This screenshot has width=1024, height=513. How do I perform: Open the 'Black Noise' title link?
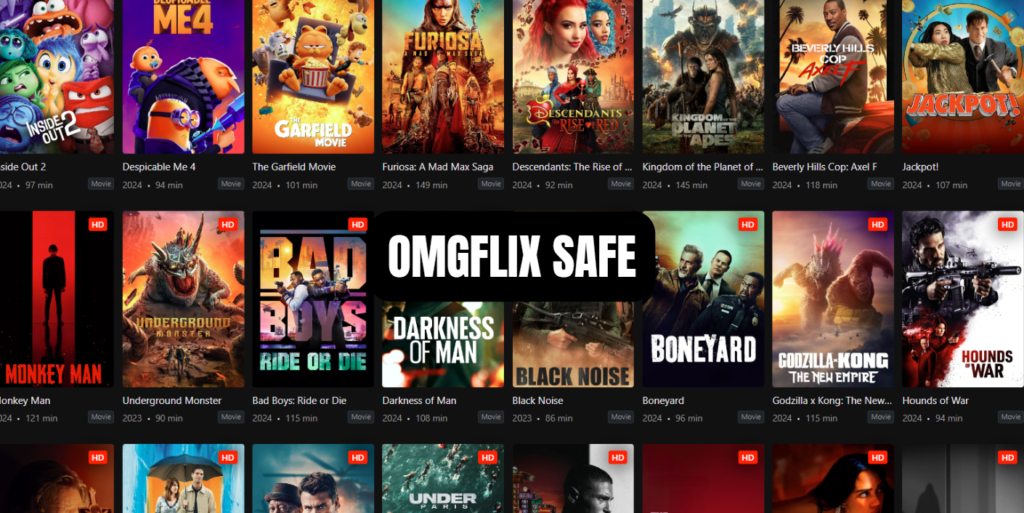pyautogui.click(x=537, y=401)
